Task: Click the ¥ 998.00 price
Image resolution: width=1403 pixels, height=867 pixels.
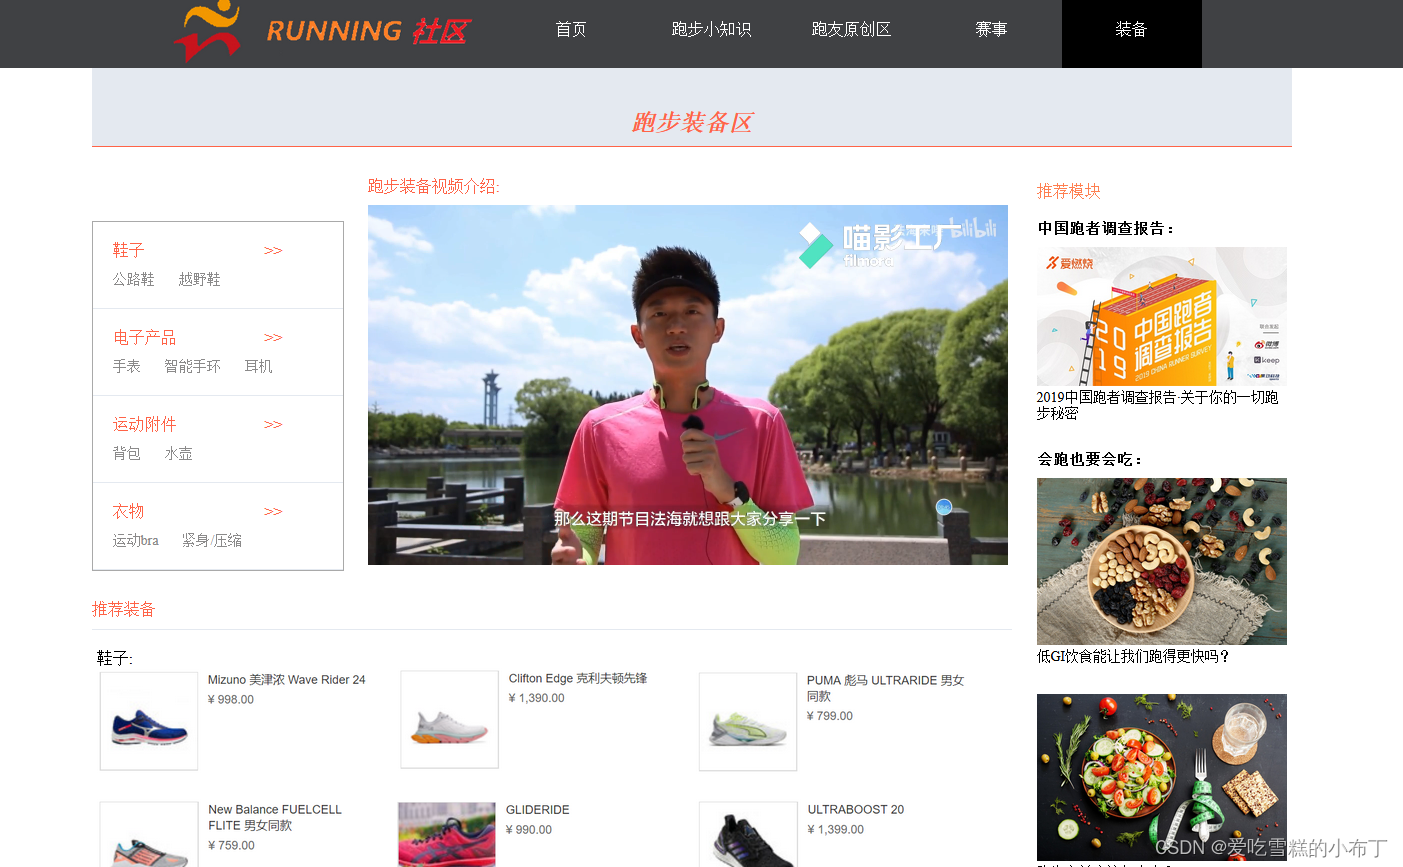Action: 231,700
